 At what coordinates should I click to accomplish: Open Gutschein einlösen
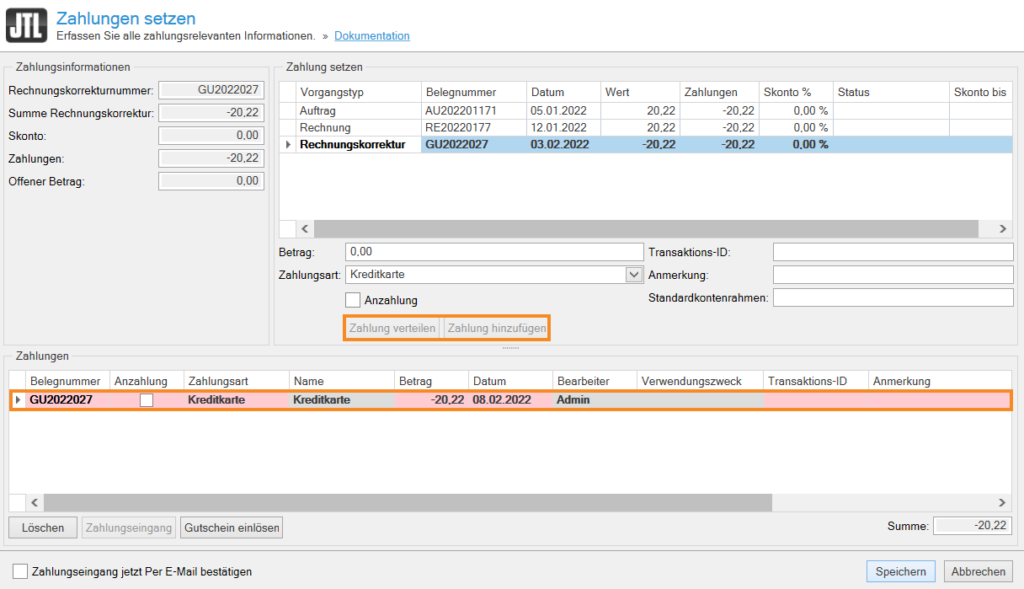(232, 527)
